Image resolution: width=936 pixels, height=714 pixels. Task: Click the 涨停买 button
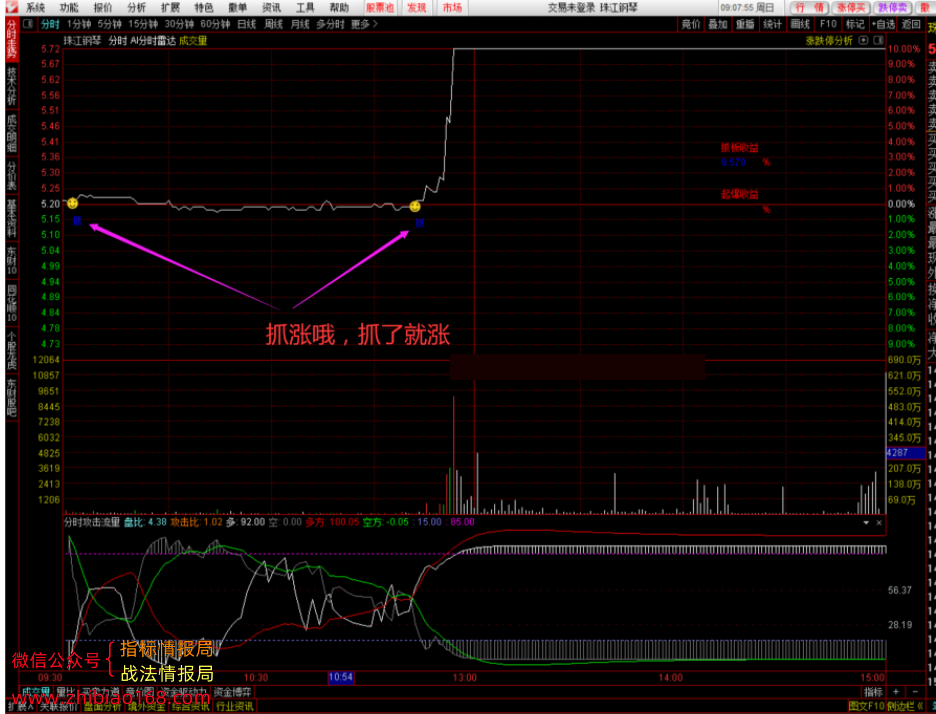pos(851,8)
